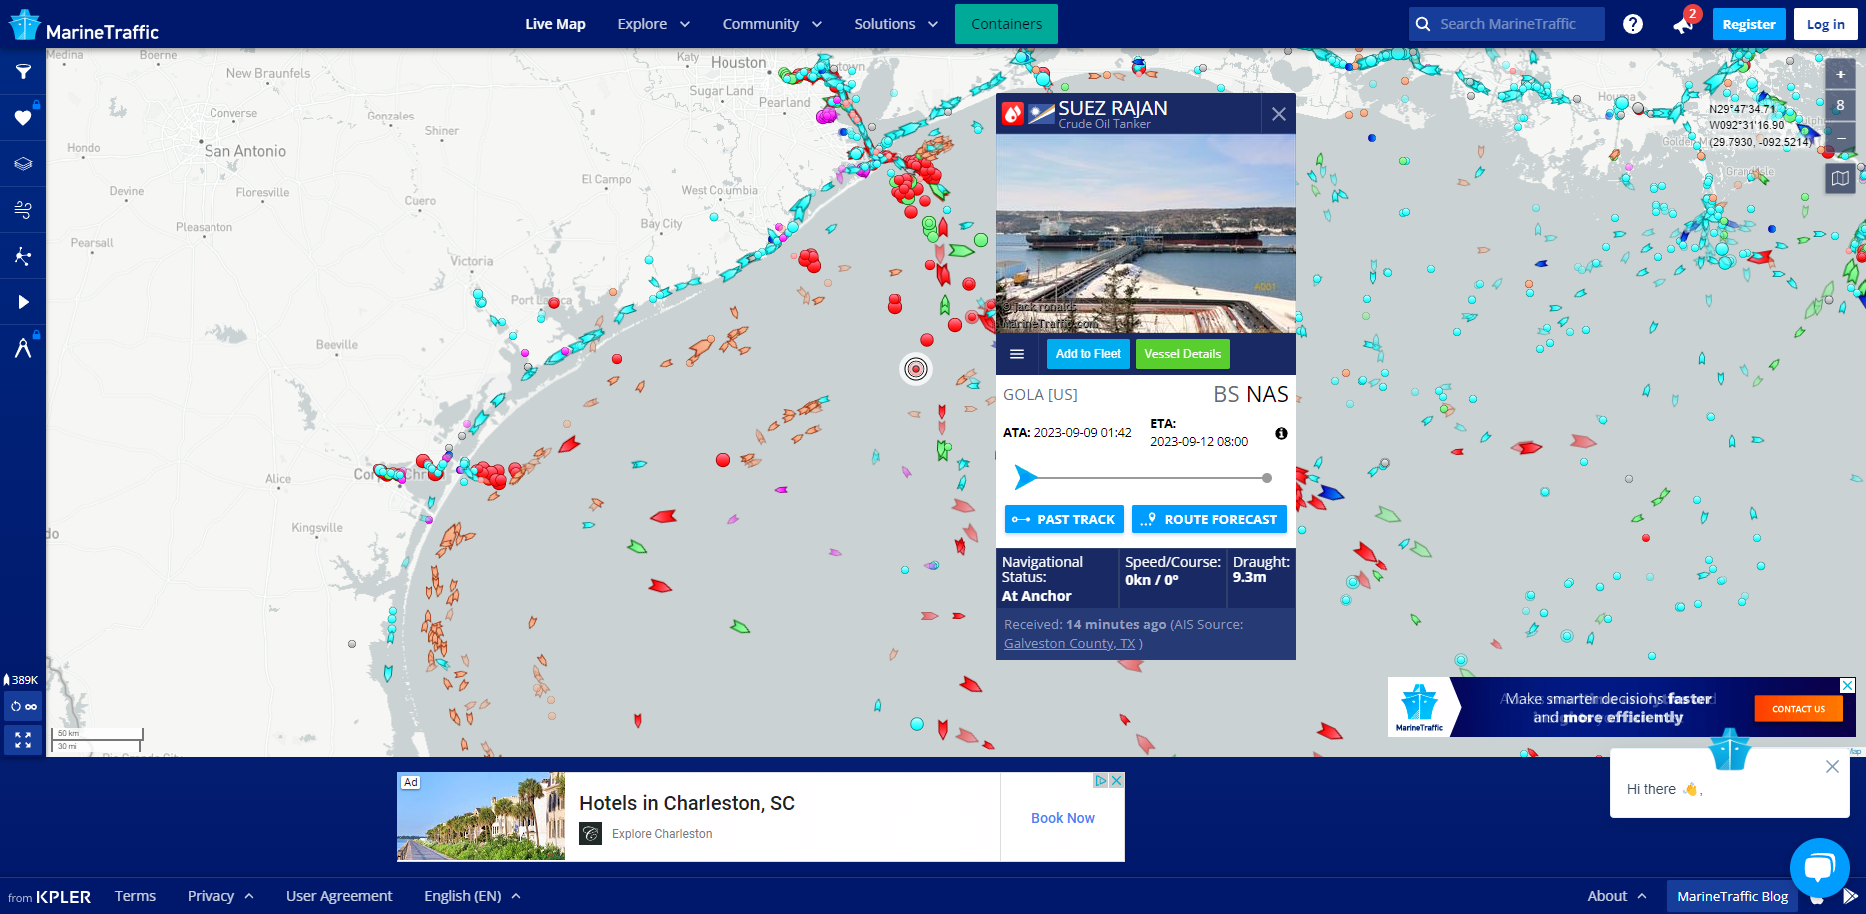Open Galveston County, TX AIS source link
This screenshot has width=1866, height=914.
(x=1069, y=643)
